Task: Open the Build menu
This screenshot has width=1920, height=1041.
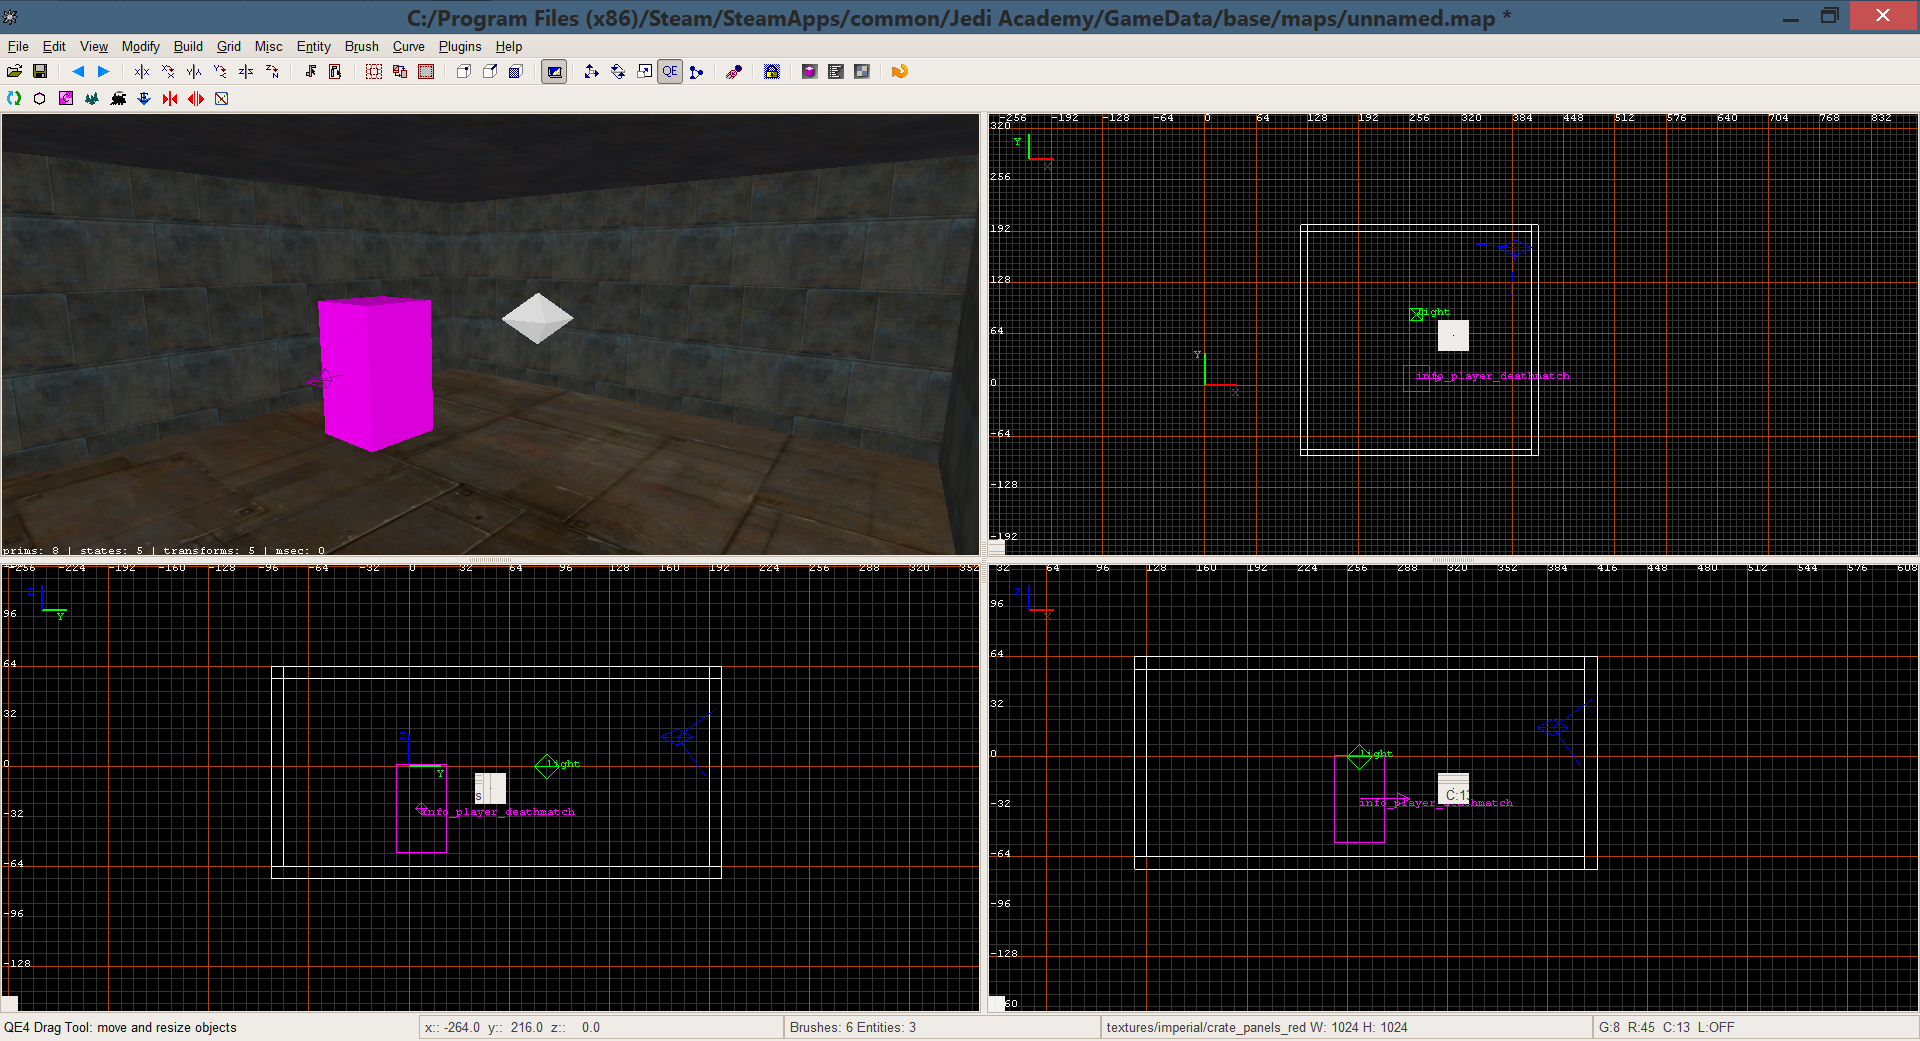Action: coord(188,46)
